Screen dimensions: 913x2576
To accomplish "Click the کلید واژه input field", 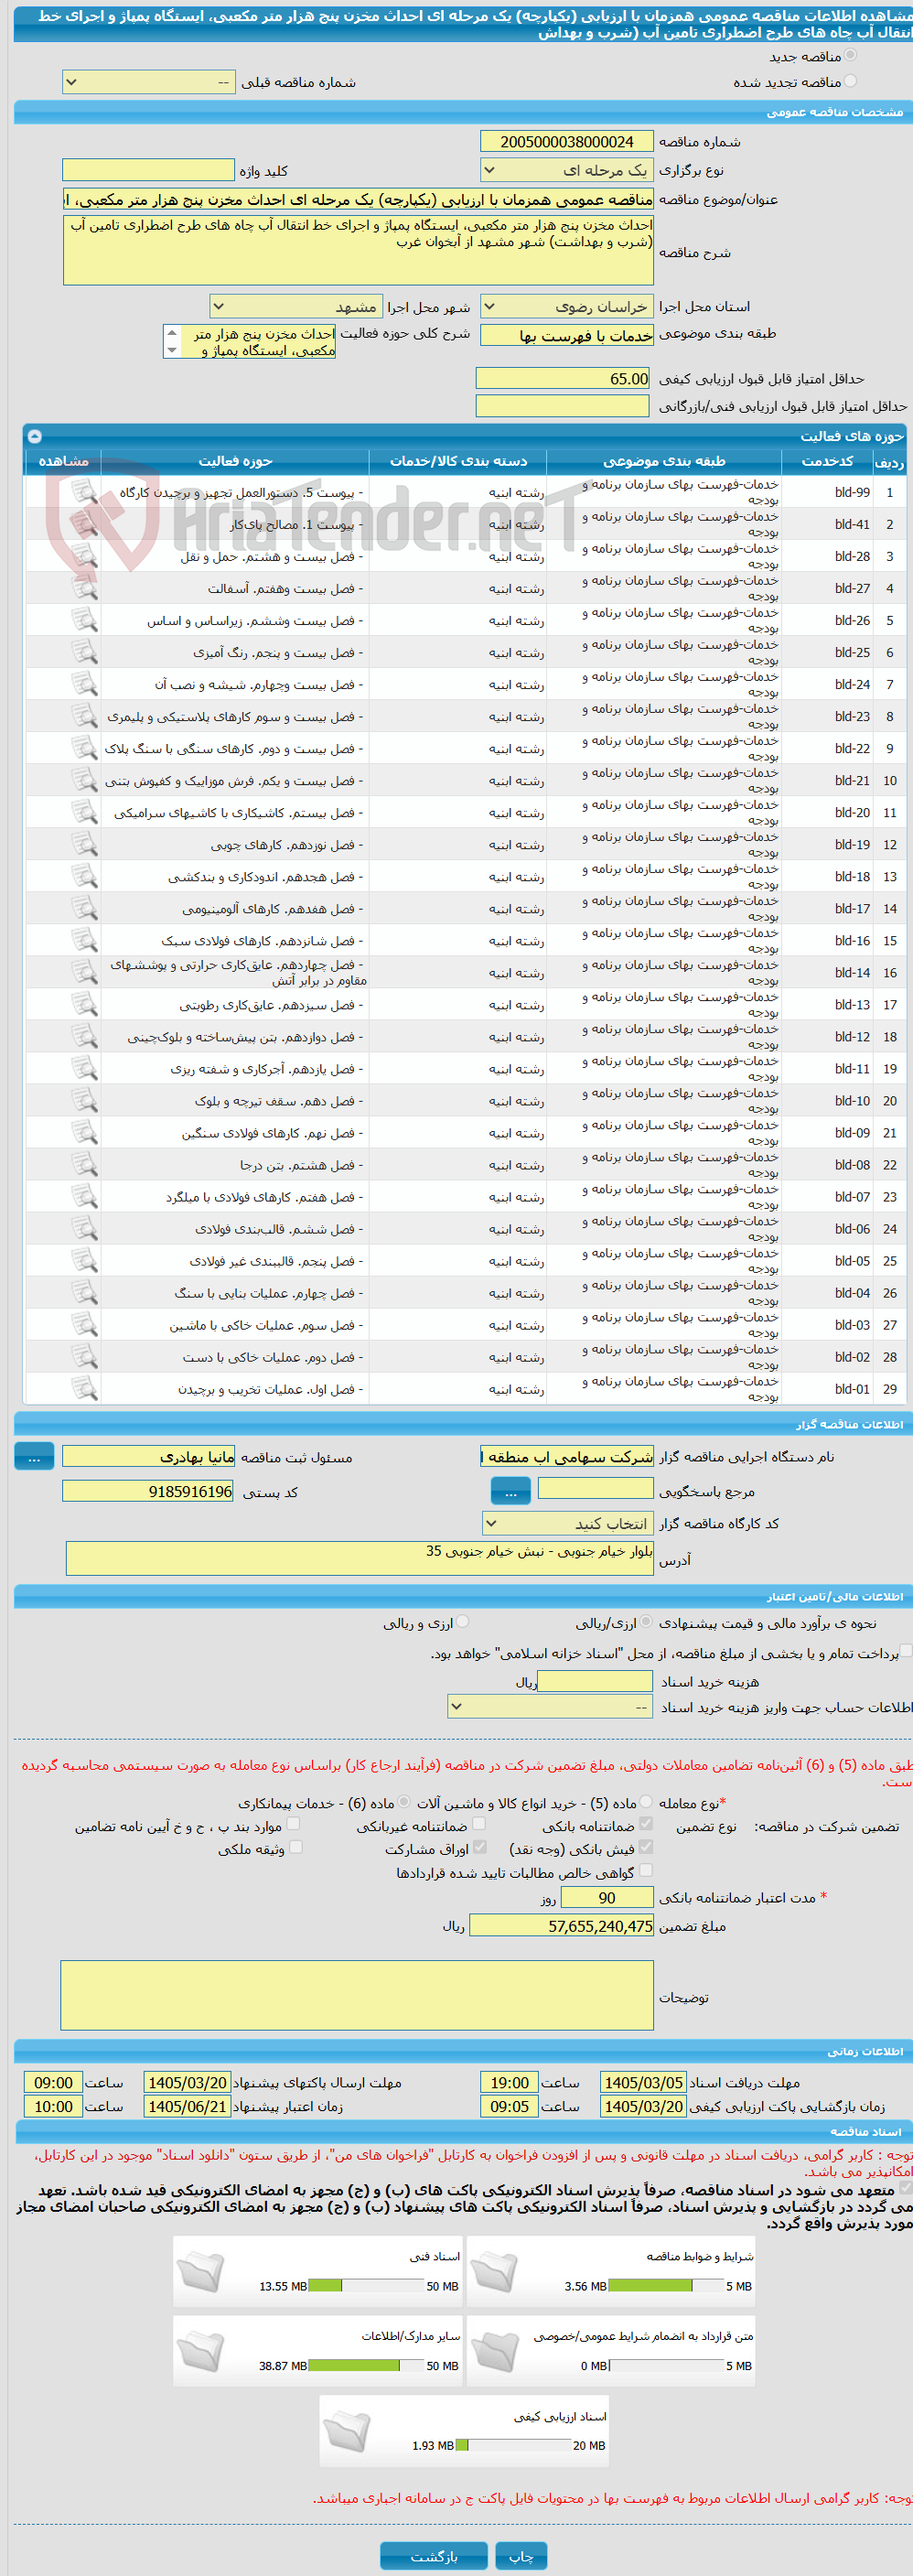I will 148,170.
